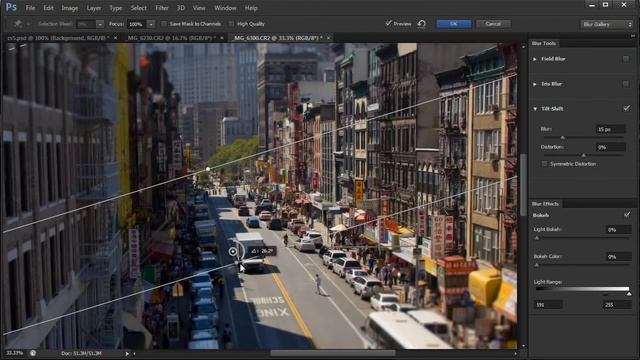Click the Bokeh Color slider handle

(537, 265)
